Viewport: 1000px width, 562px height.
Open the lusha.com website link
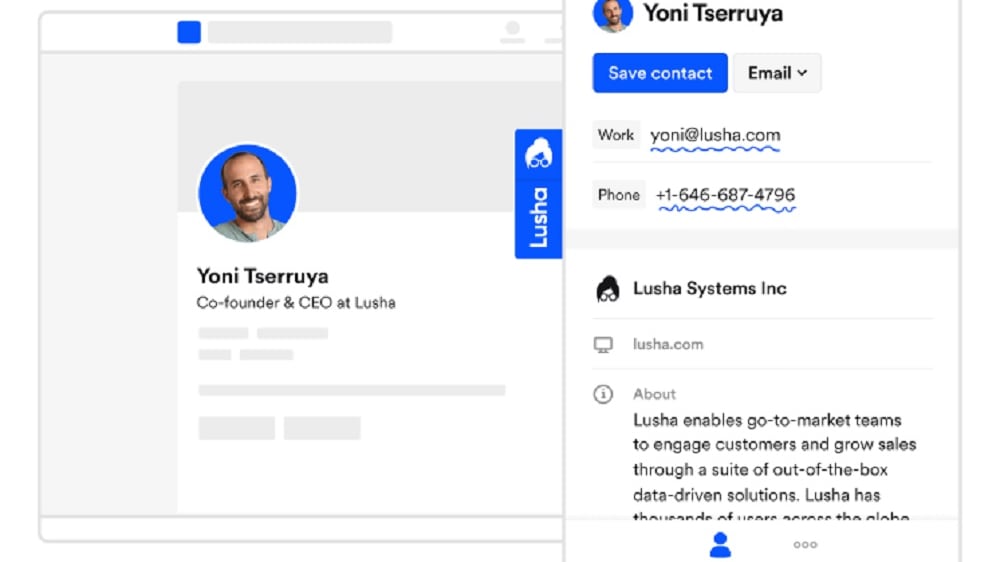668,344
